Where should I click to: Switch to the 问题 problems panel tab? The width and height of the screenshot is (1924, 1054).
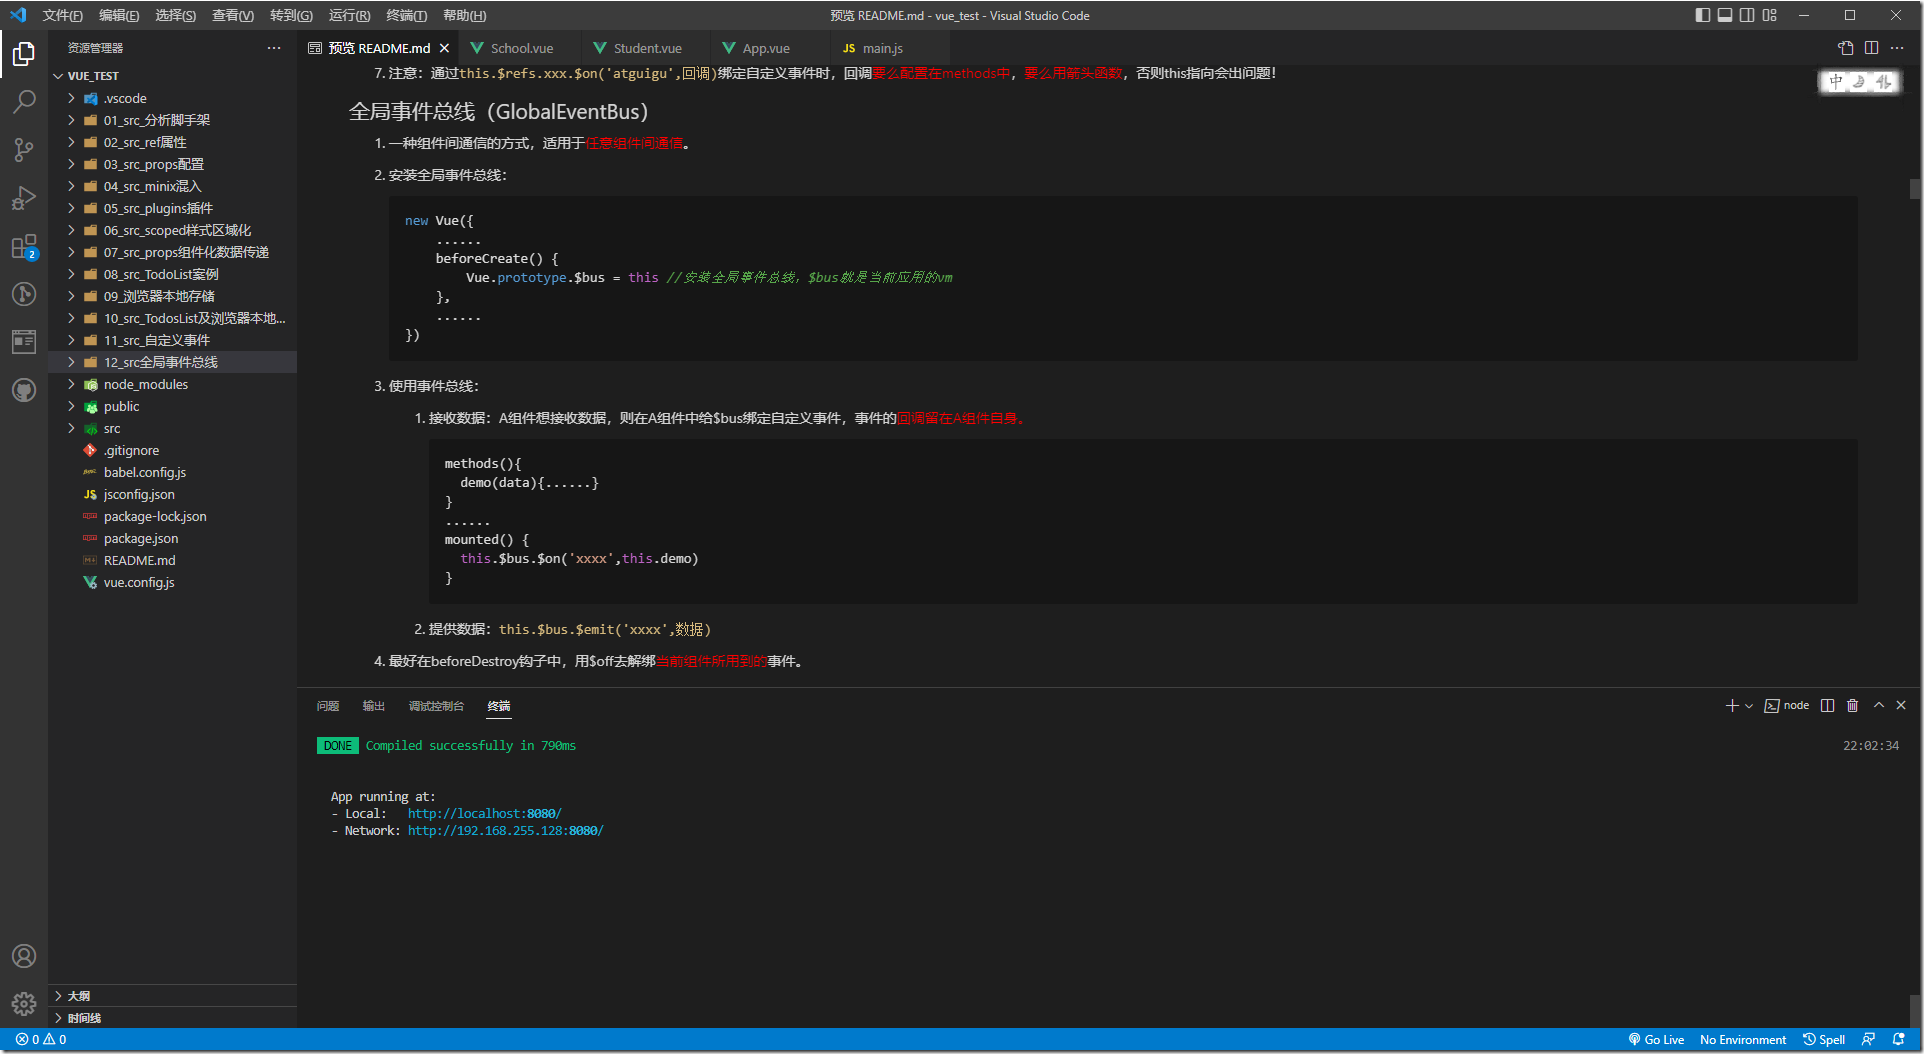(x=328, y=706)
